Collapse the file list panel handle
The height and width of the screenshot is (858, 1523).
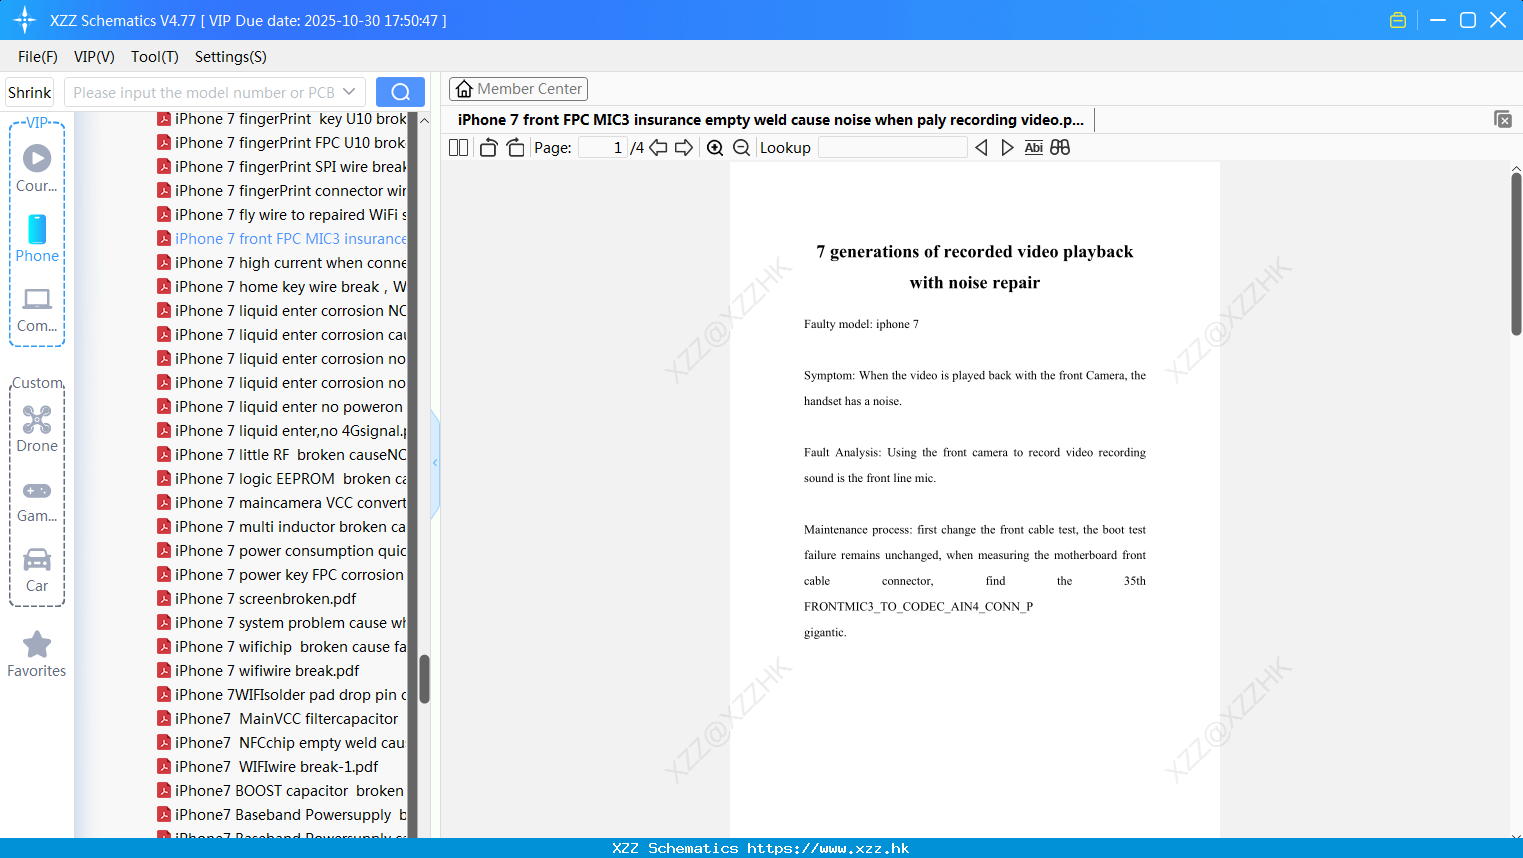pos(435,463)
